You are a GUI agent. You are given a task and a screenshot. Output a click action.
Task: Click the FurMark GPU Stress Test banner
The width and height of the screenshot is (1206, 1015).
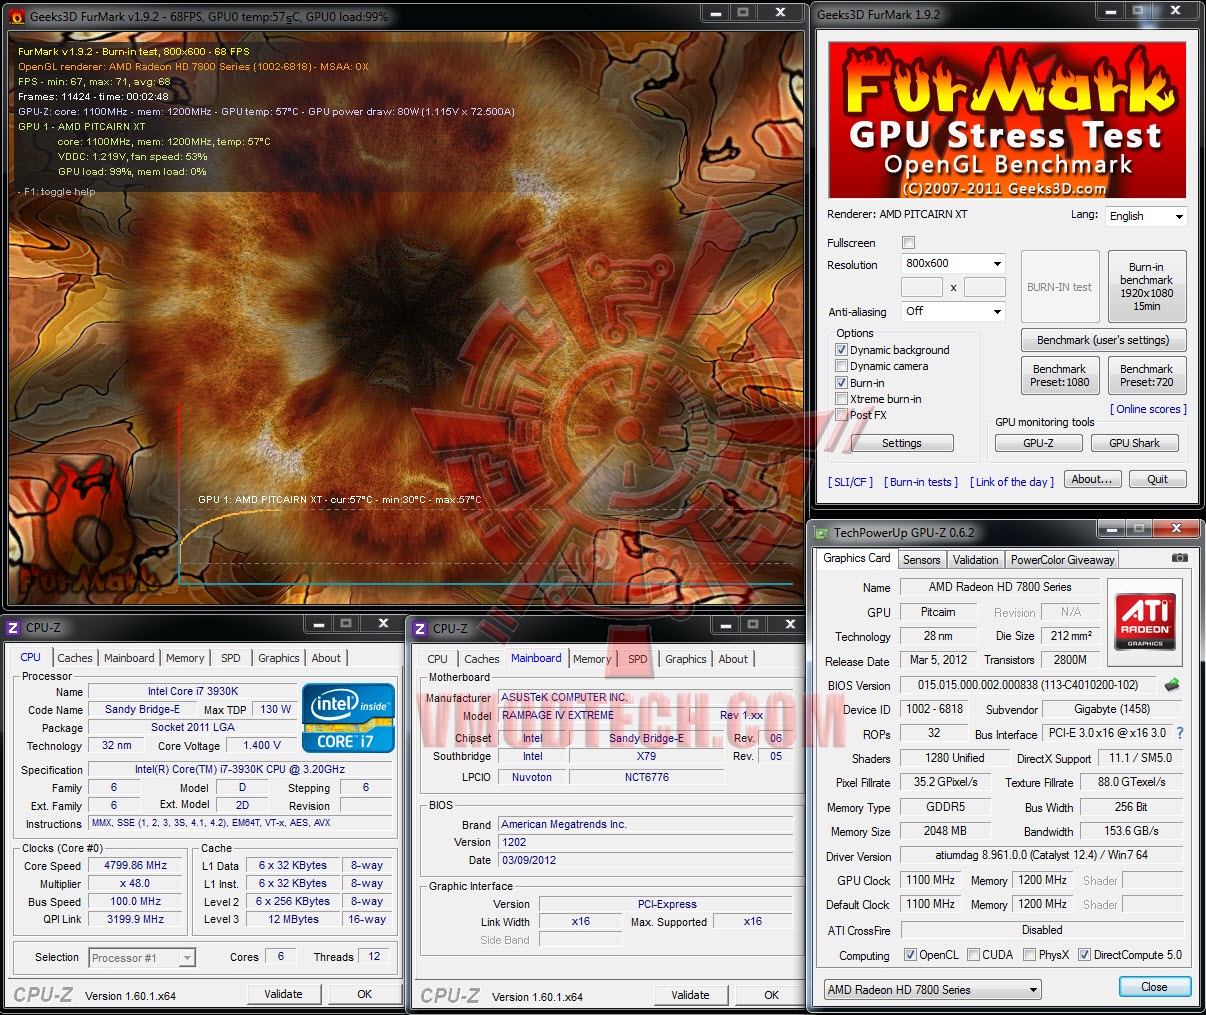coord(1008,120)
